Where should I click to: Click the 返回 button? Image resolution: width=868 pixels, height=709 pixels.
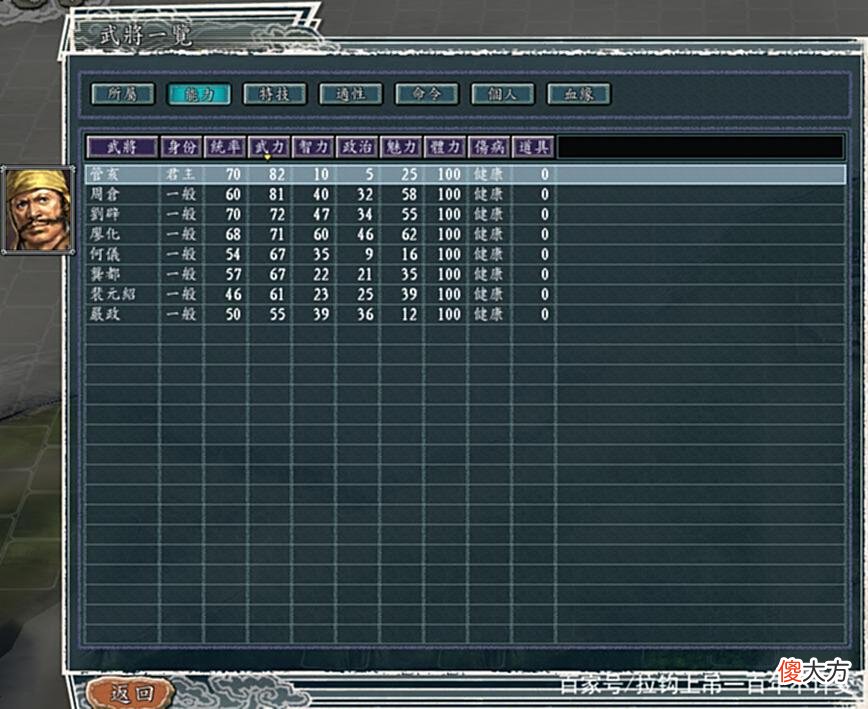131,692
